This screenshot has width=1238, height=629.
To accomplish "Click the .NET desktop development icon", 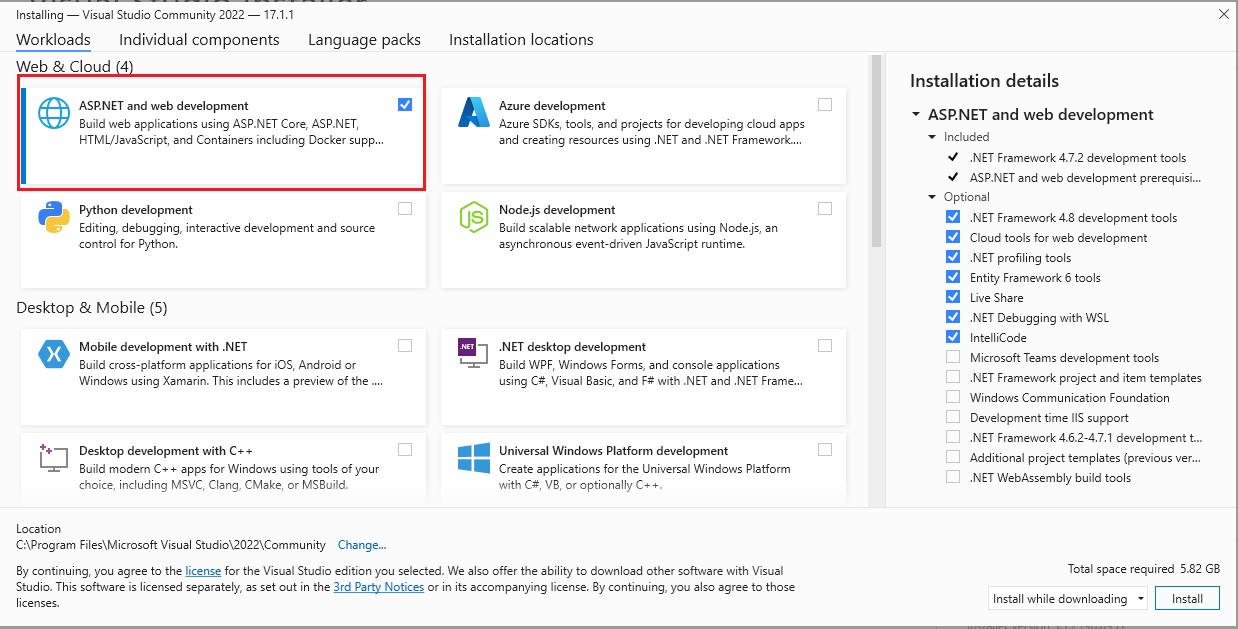I will coord(473,354).
